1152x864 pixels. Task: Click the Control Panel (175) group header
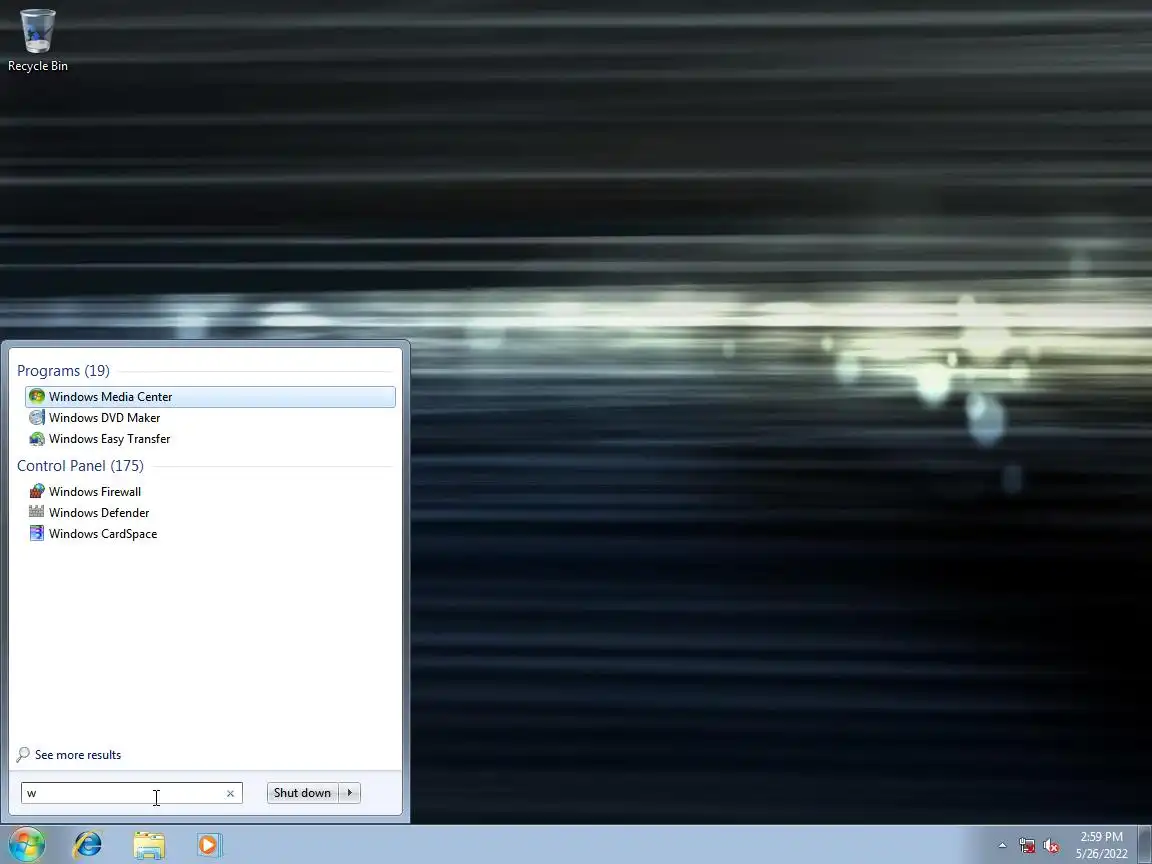click(80, 466)
